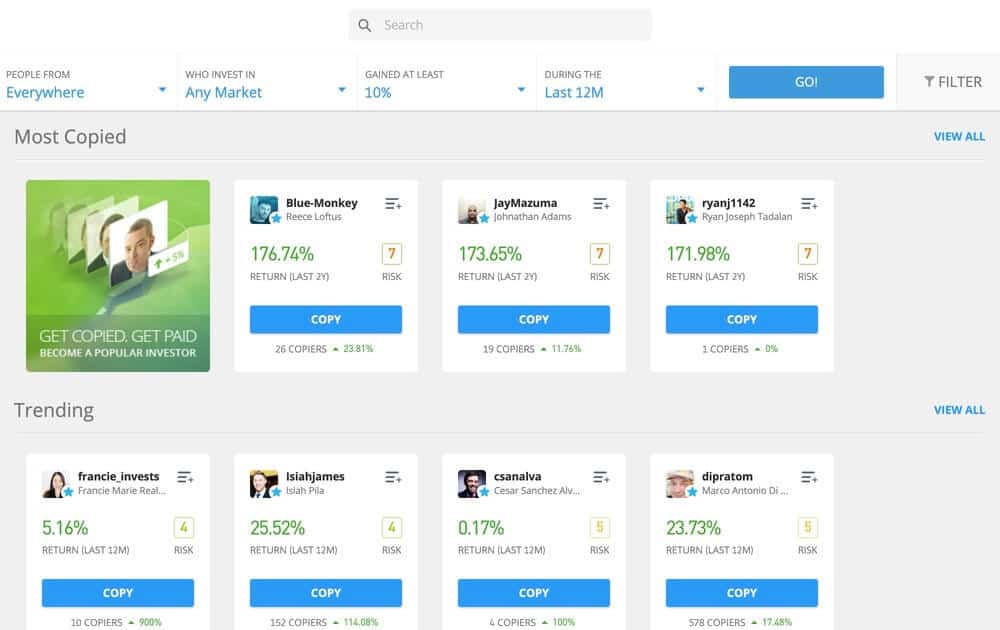Add Isiahjames to watchlist icon
The height and width of the screenshot is (630, 1000).
[393, 477]
